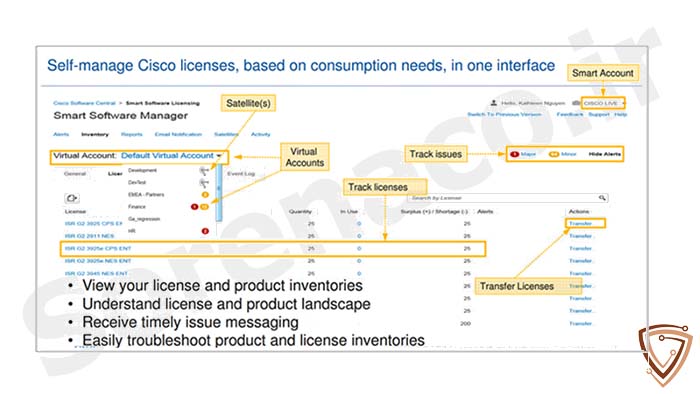This screenshot has width=700, height=394.
Task: Open the ISR G2 2911 NES license
Action: 89,236
